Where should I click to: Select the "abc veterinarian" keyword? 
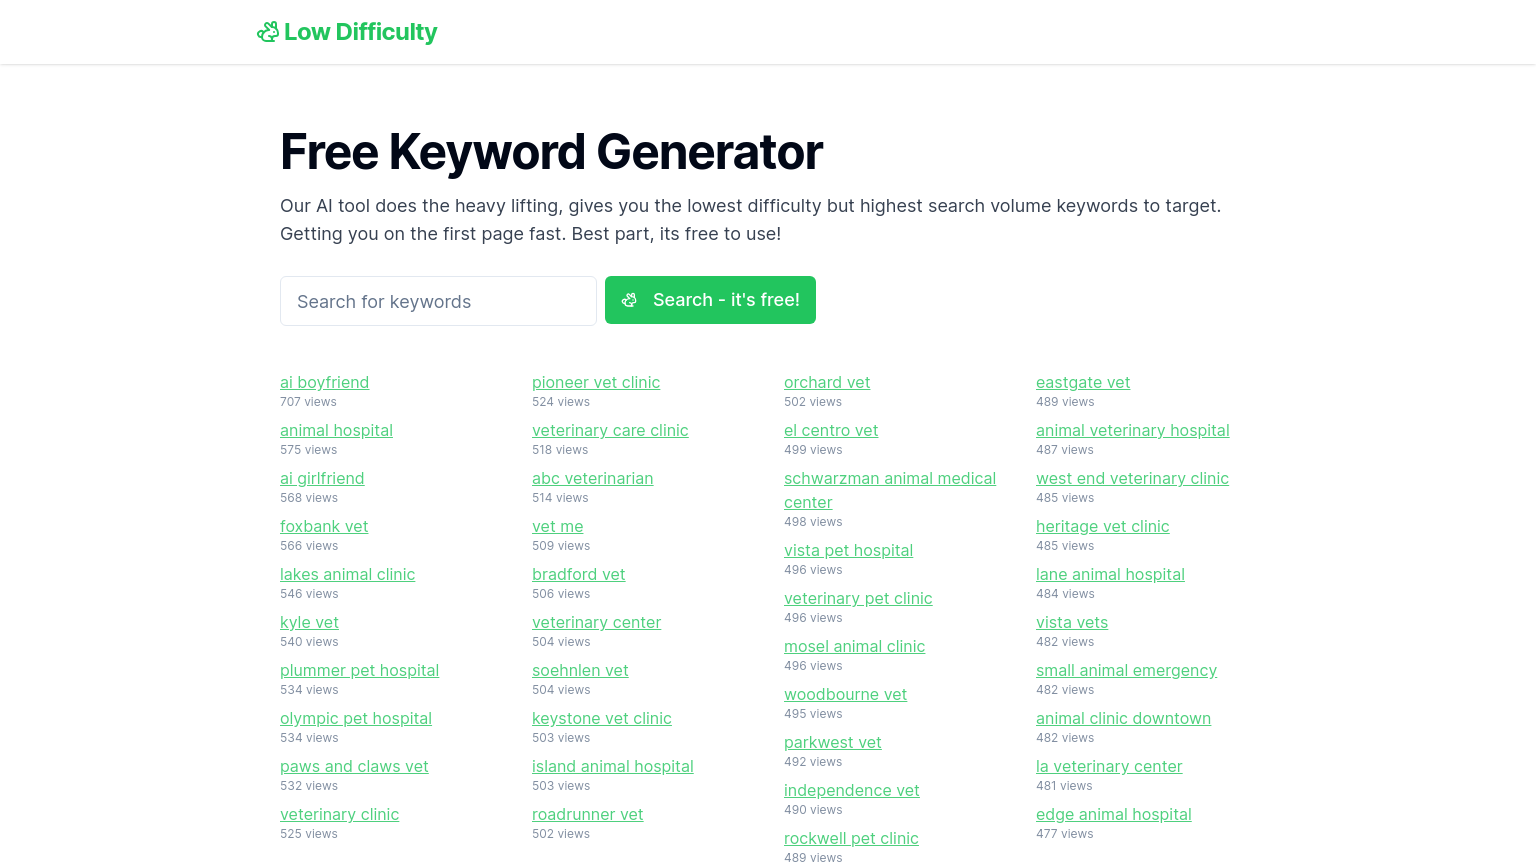point(592,478)
